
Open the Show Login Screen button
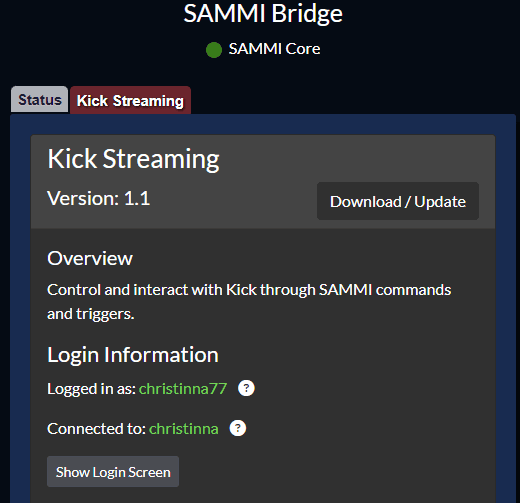(x=113, y=472)
